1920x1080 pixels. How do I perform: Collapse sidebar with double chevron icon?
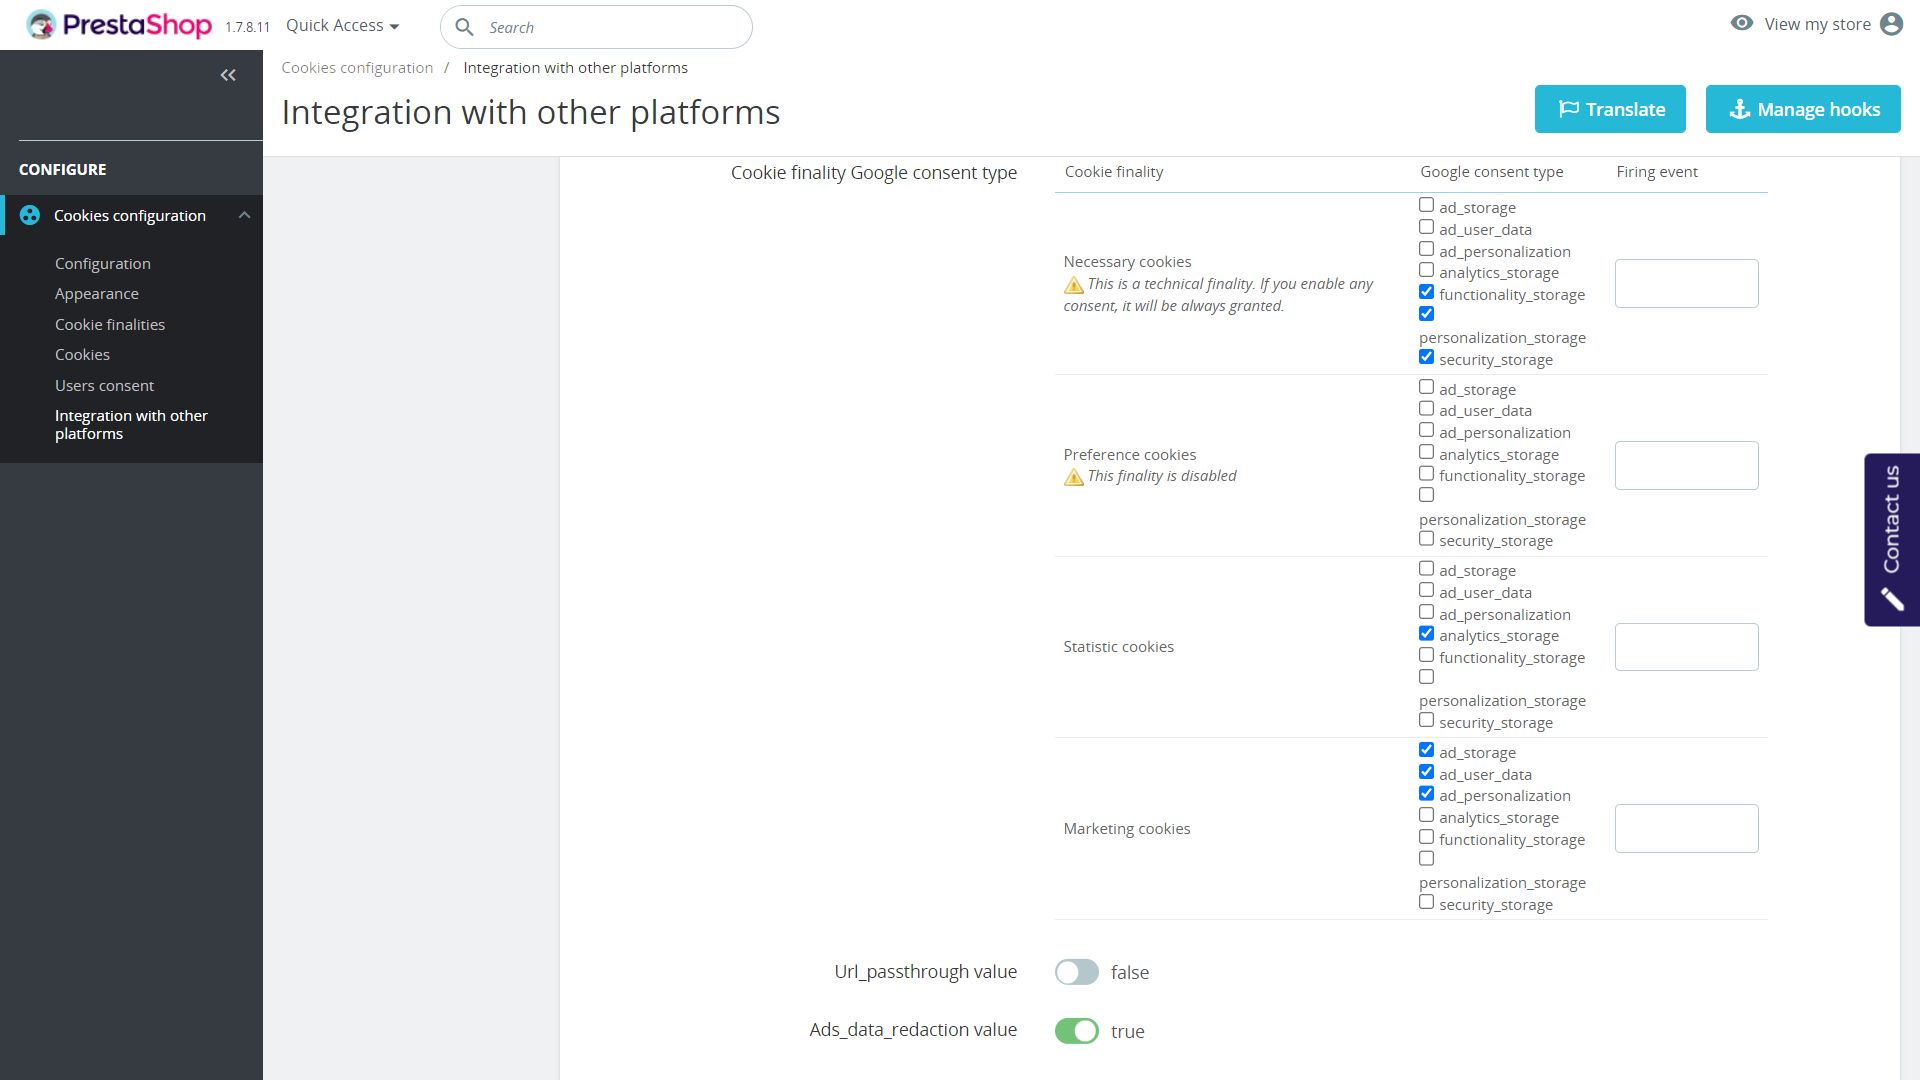(228, 75)
